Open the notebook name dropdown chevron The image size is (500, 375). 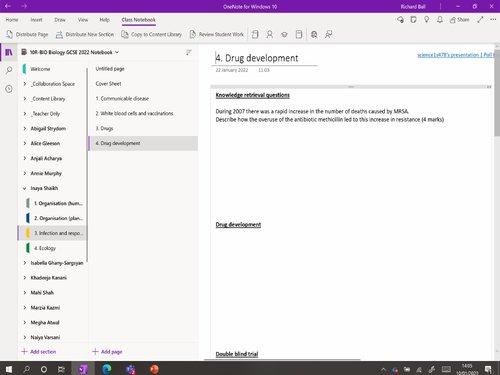pos(117,52)
